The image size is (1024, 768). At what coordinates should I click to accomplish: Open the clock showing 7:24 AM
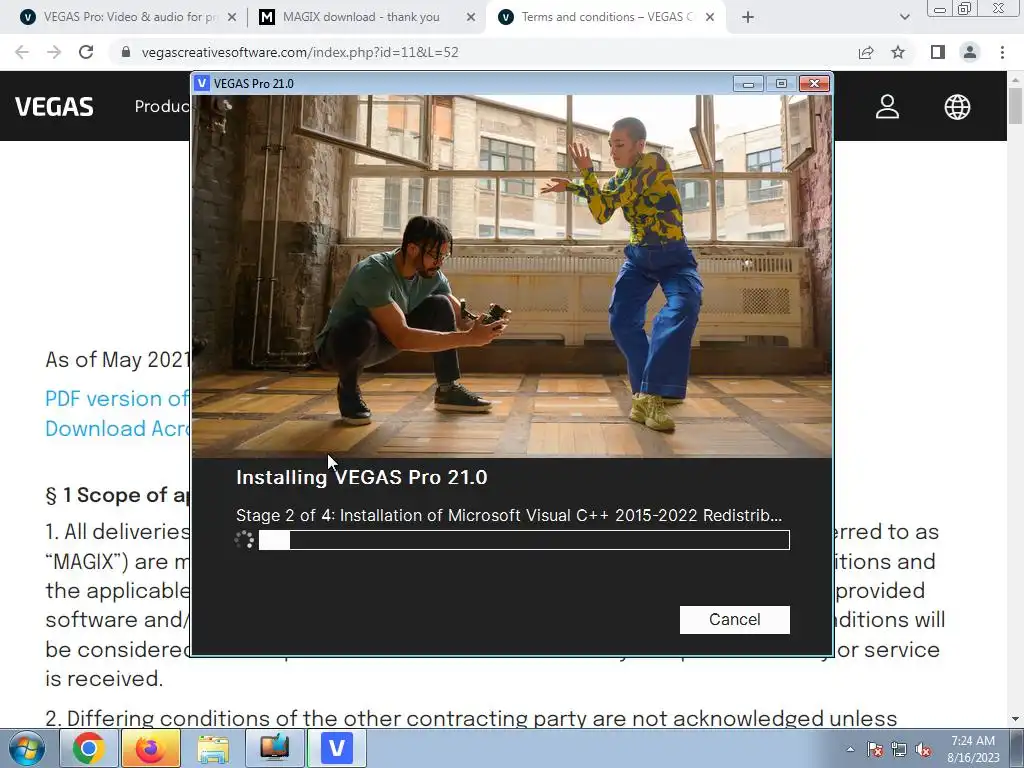click(x=973, y=749)
